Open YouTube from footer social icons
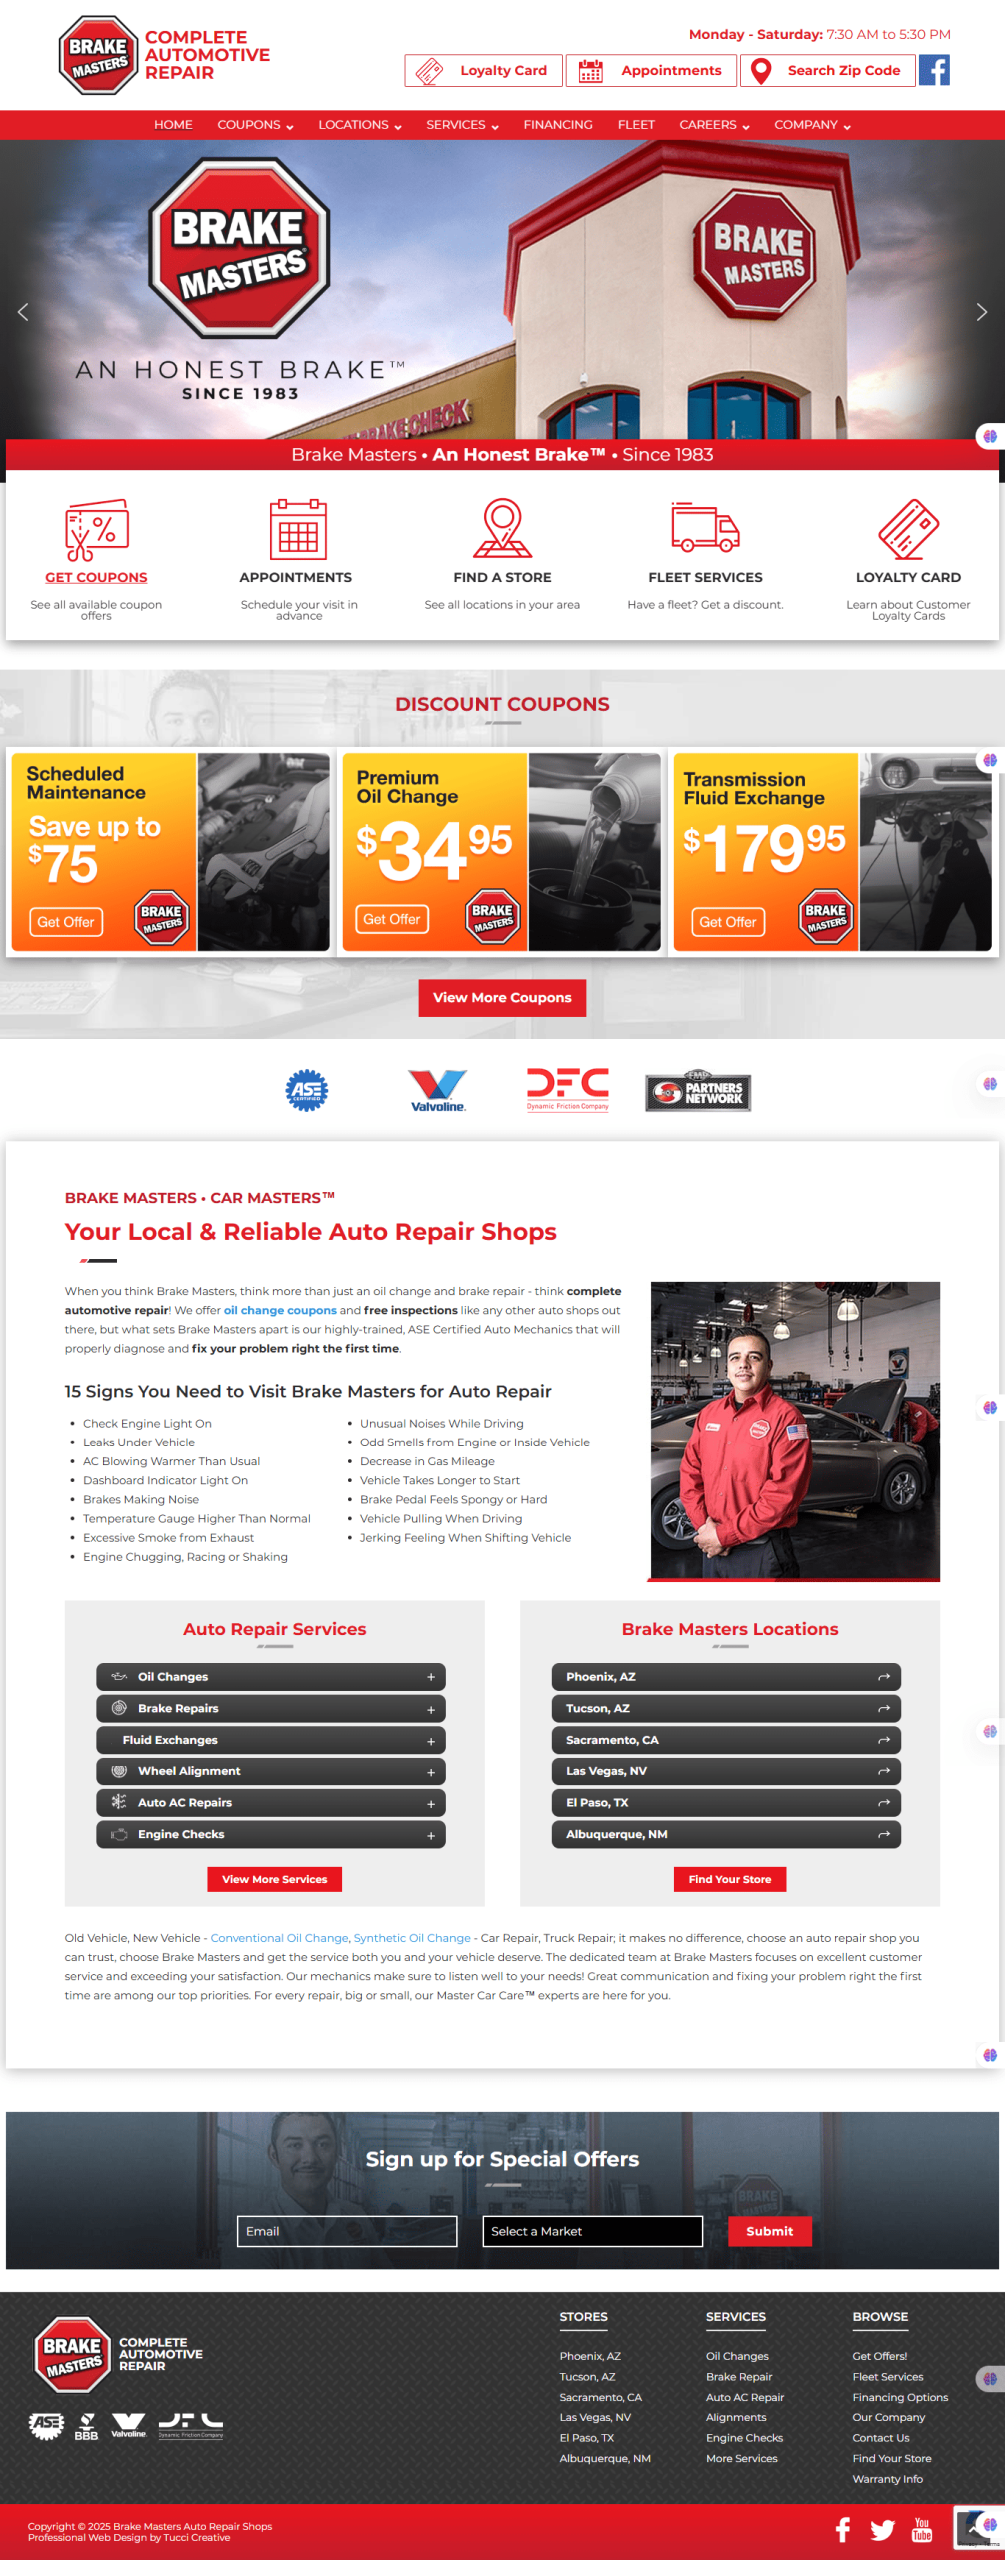The width and height of the screenshot is (1005, 2560). [x=922, y=2530]
